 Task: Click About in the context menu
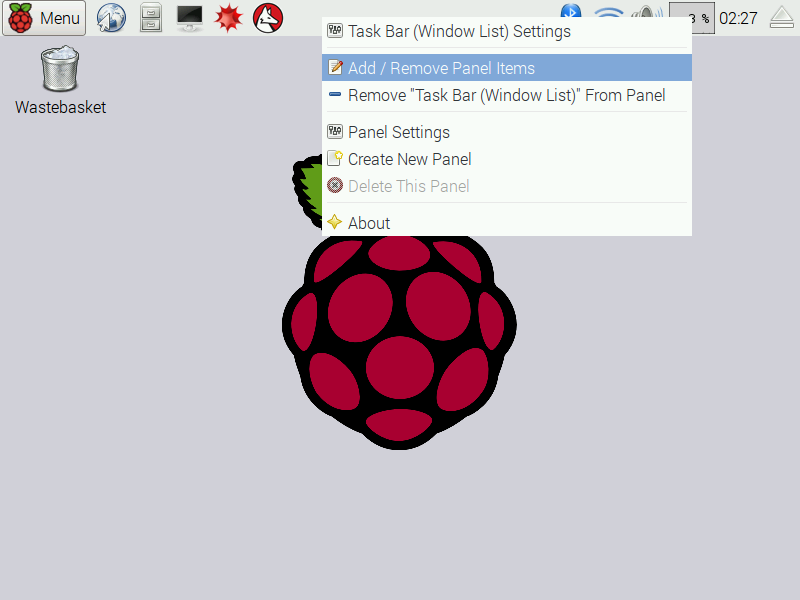click(369, 222)
